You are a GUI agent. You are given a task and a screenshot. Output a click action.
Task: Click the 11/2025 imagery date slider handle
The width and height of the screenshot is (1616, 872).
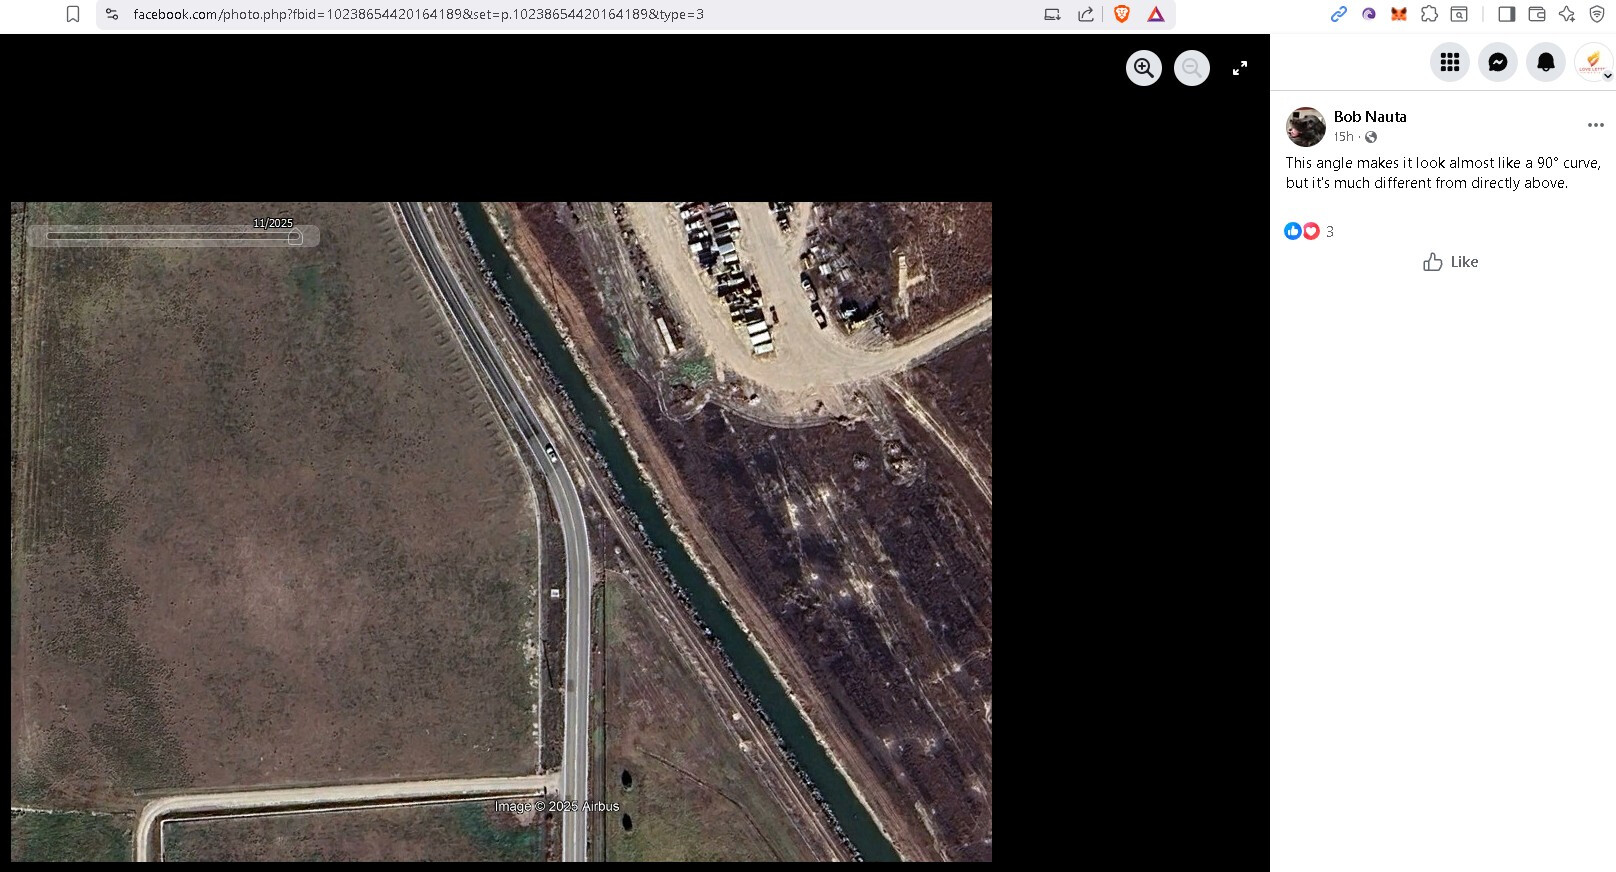pos(295,237)
